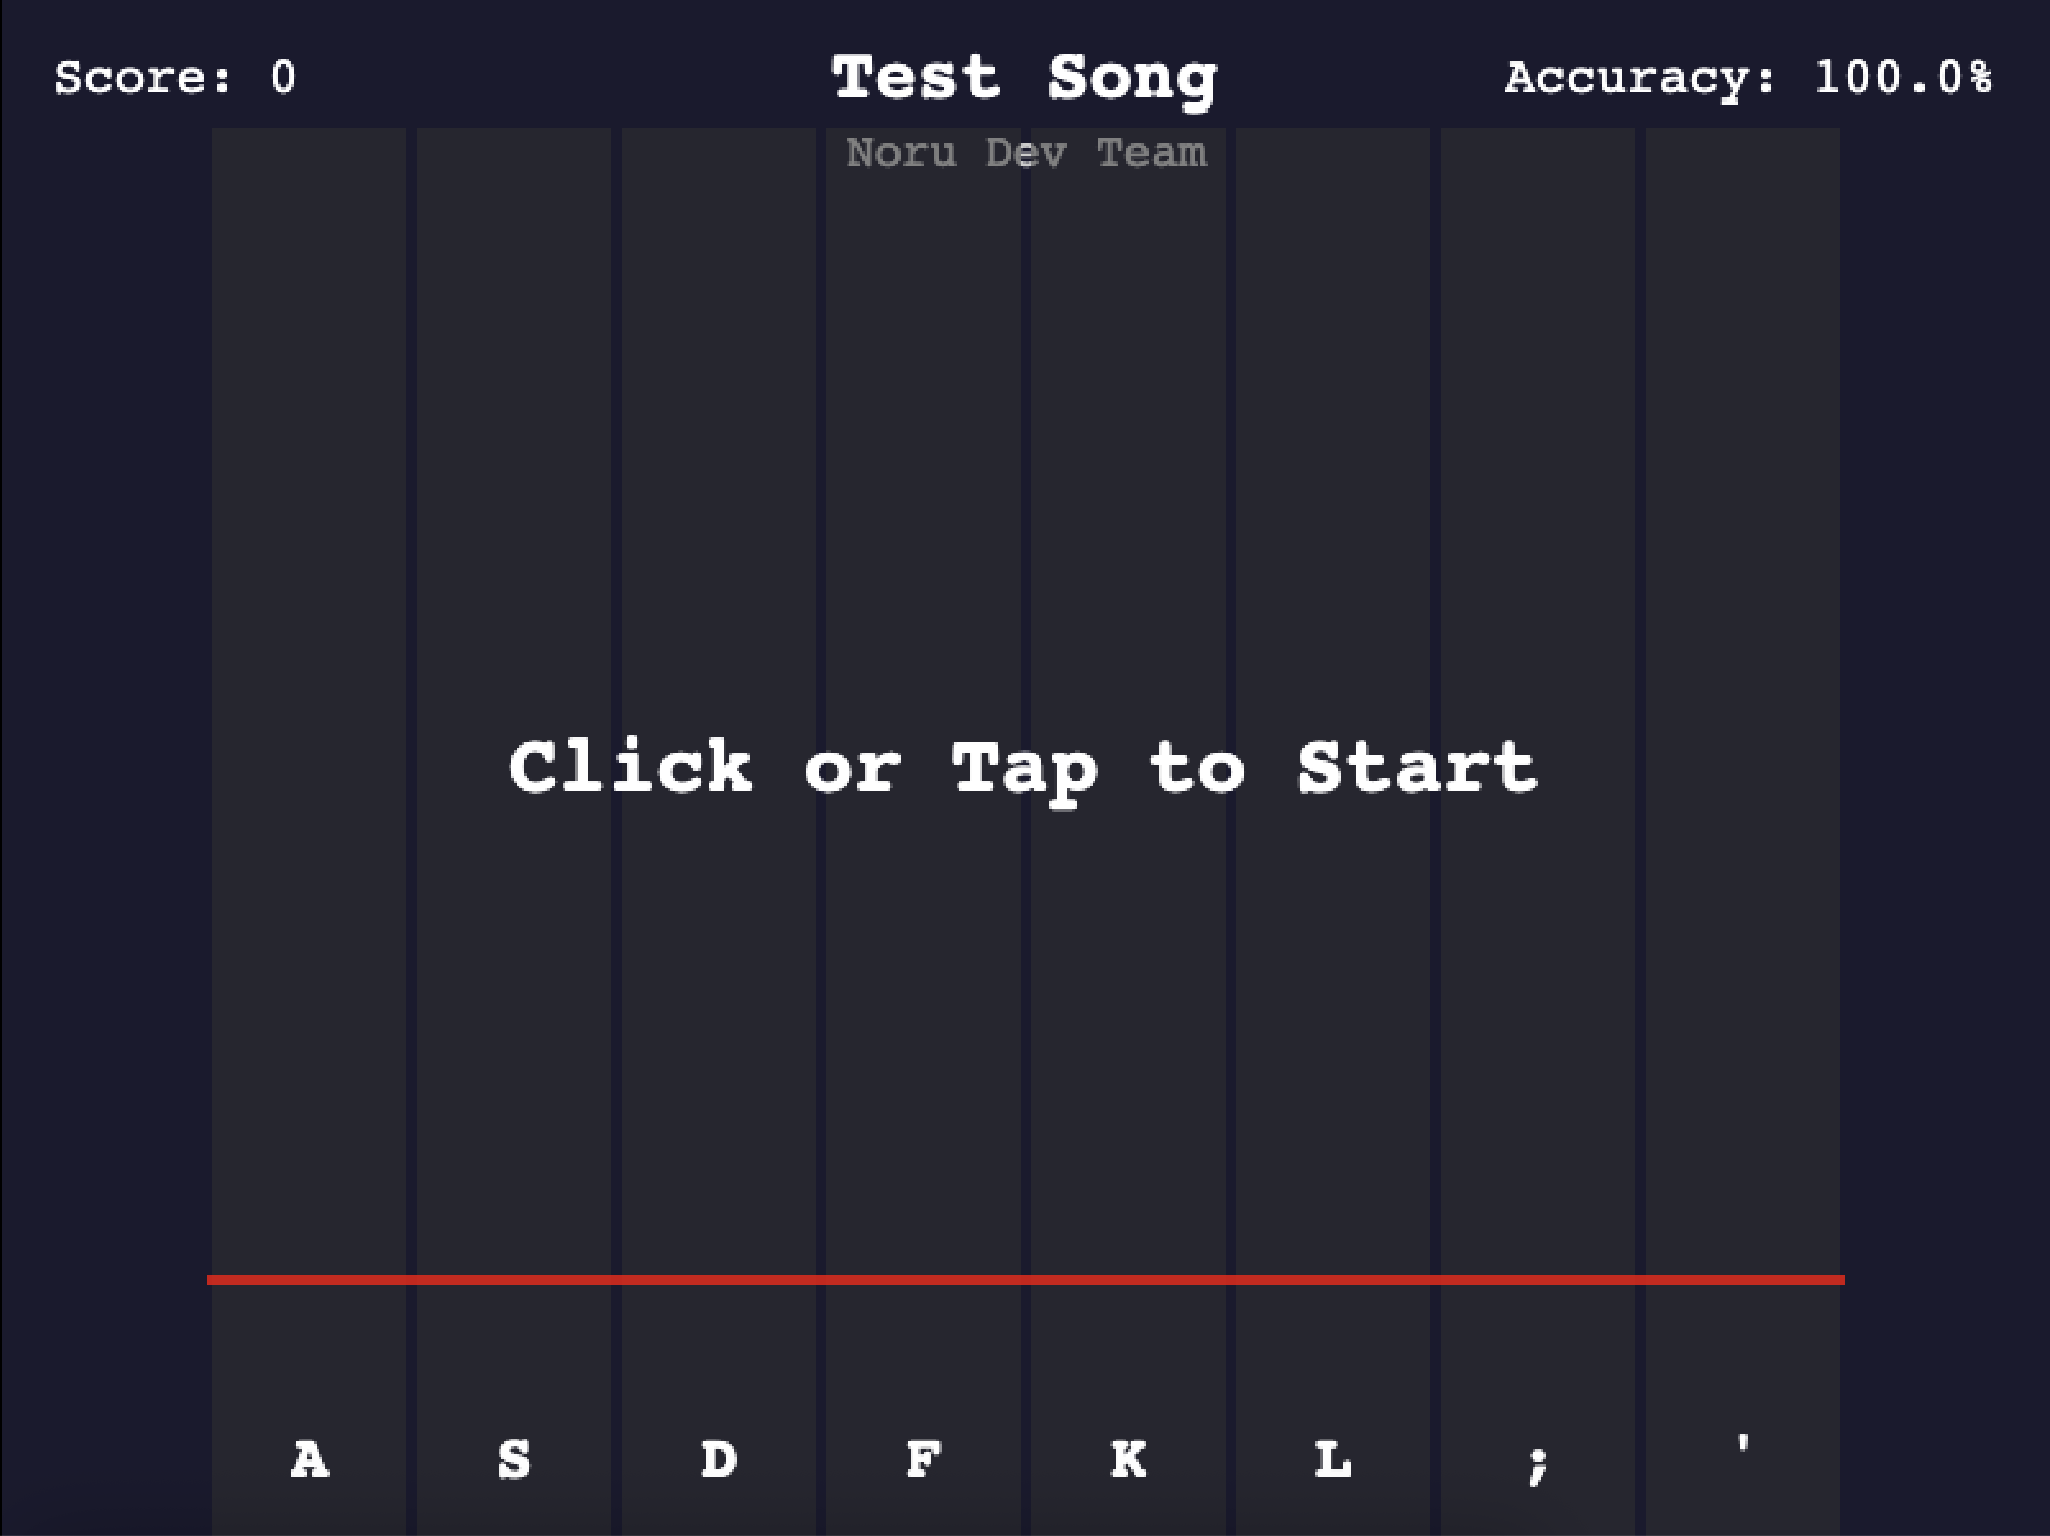Click the 'Click or Tap to Start' text
The image size is (2050, 1536).
[1023, 768]
